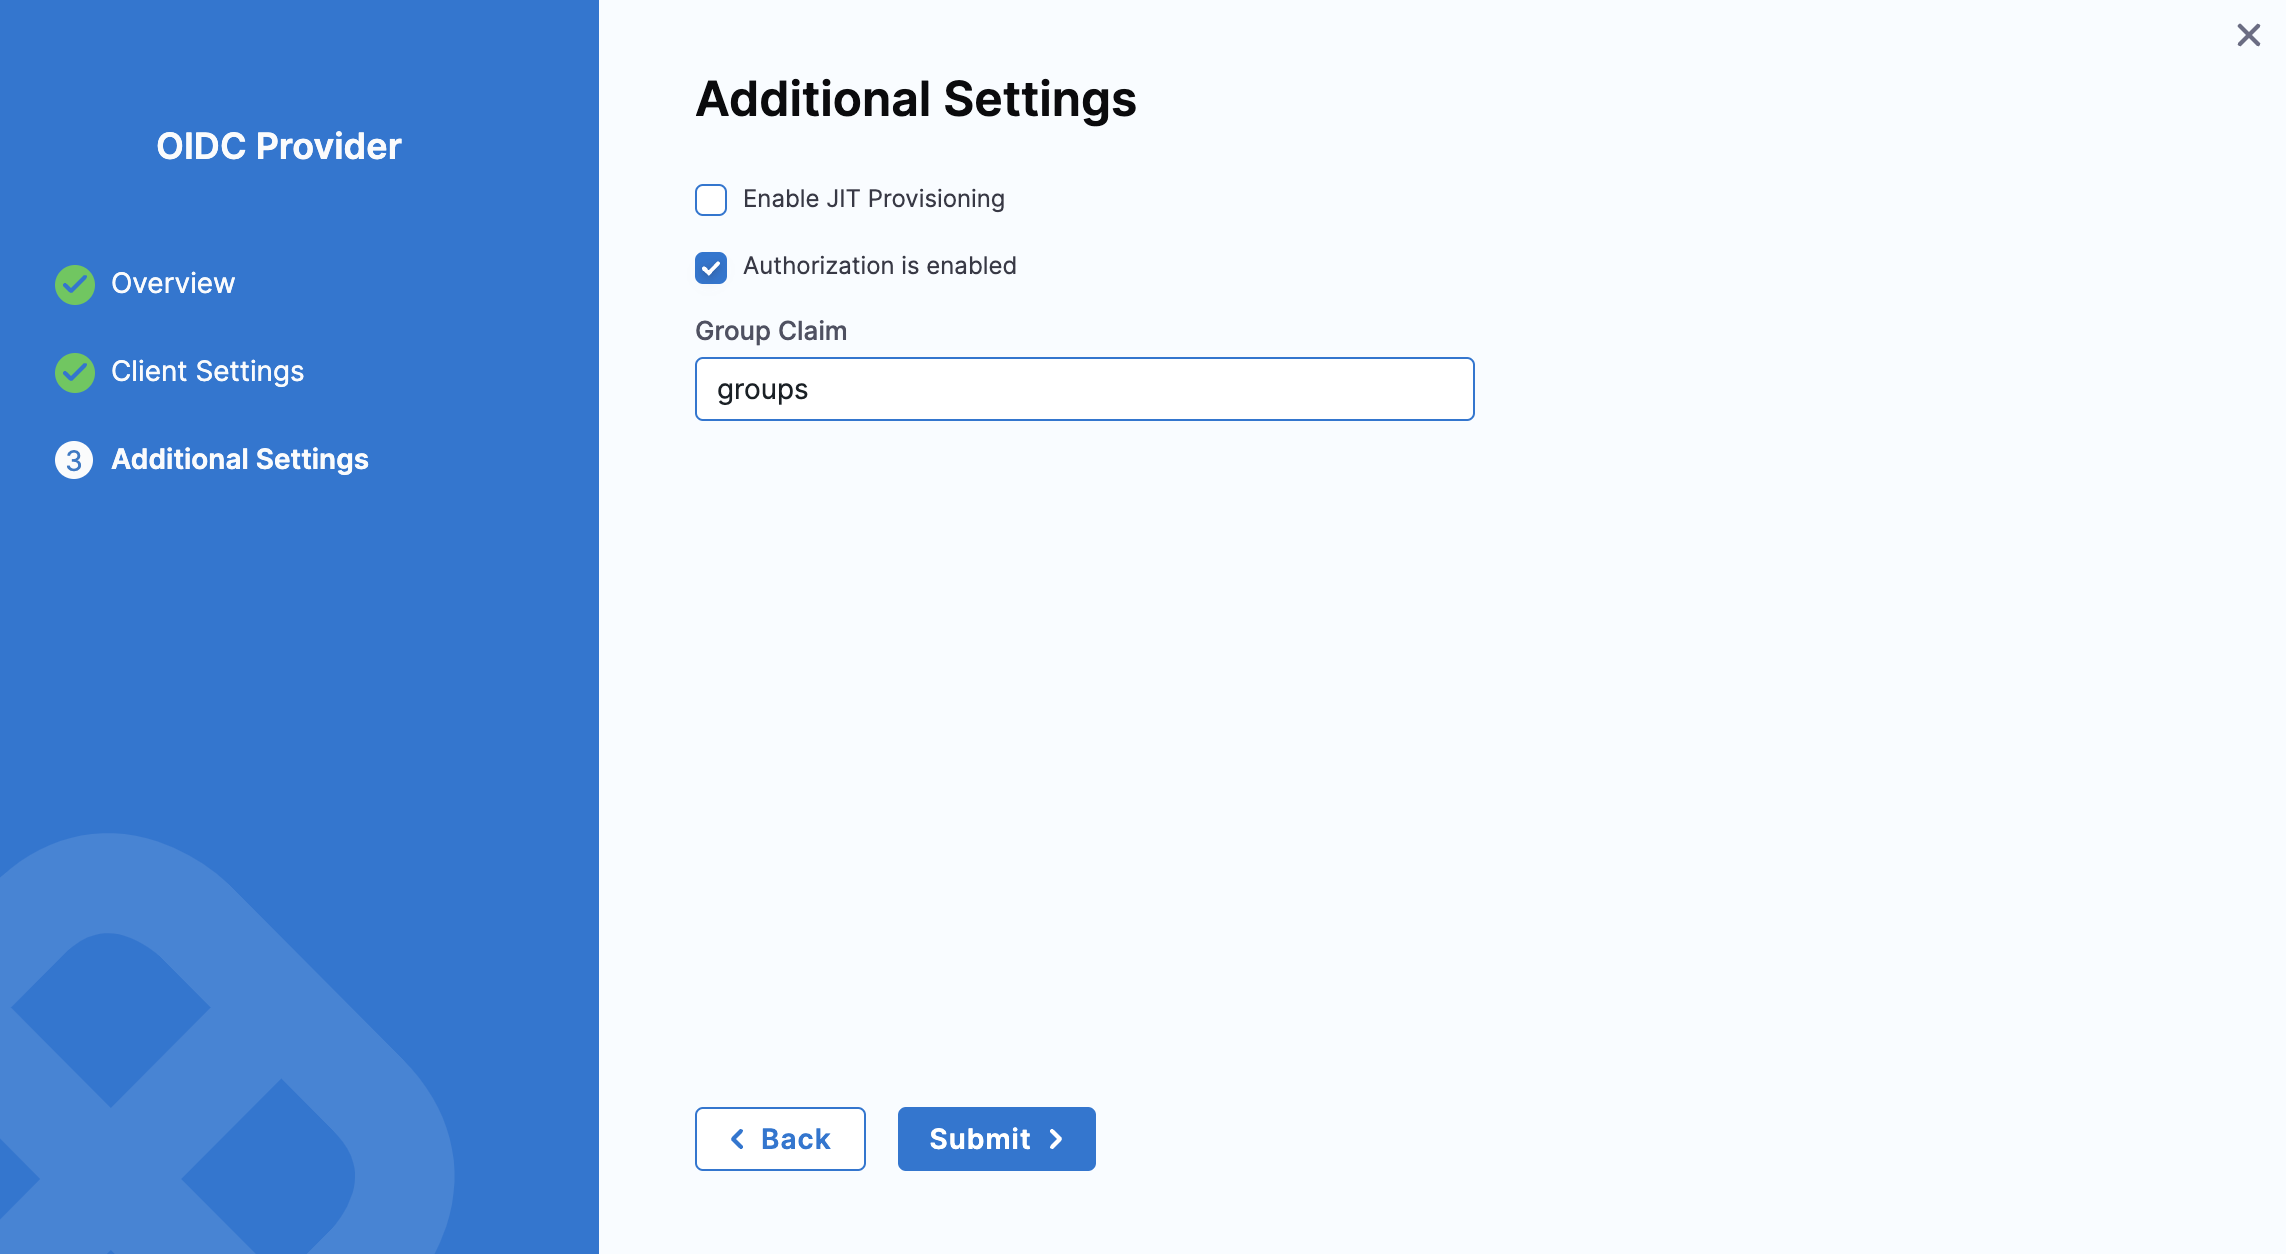
Task: Click the forward chevron inside the Submit button
Action: pos(1057,1139)
